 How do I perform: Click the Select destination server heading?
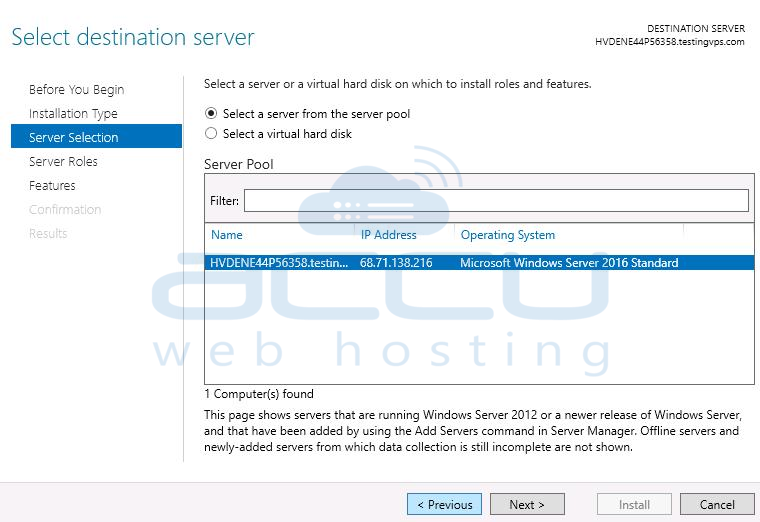point(133,37)
